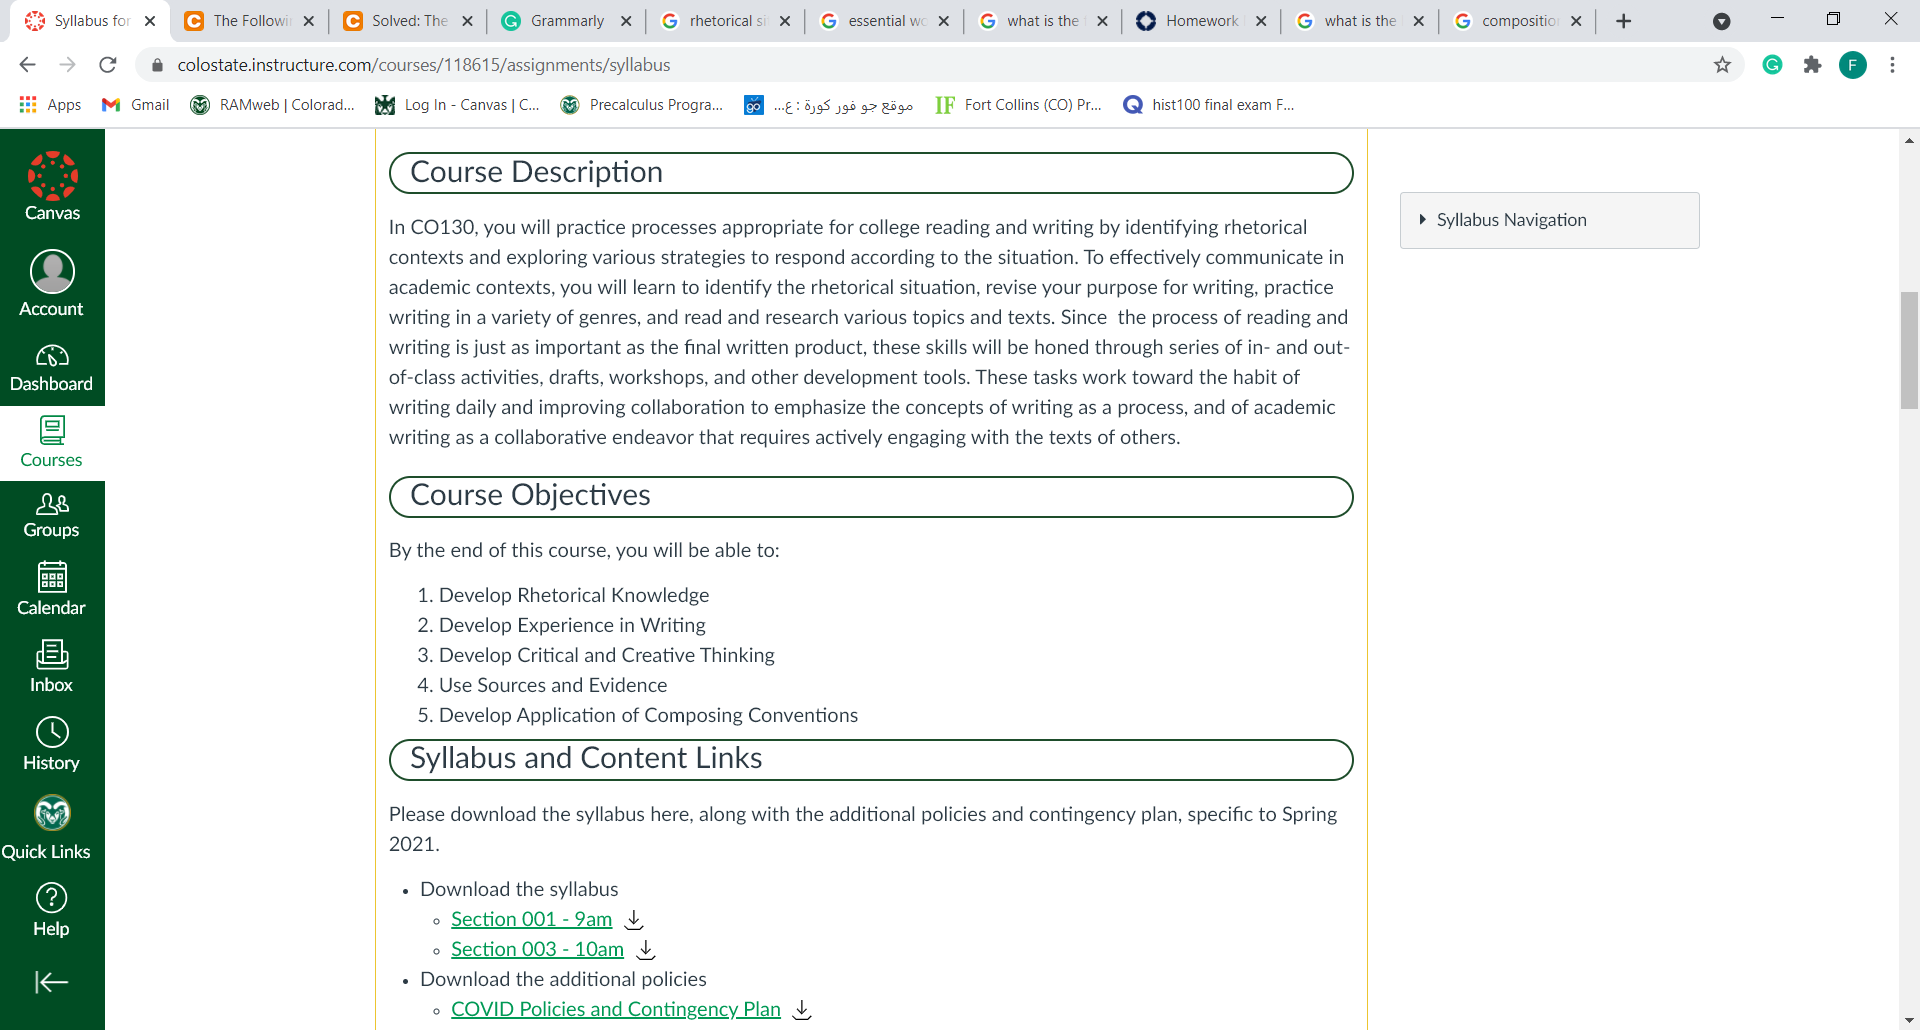Viewport: 1920px width, 1030px height.
Task: Open the Inbox in the sidebar
Action: pyautogui.click(x=52, y=666)
